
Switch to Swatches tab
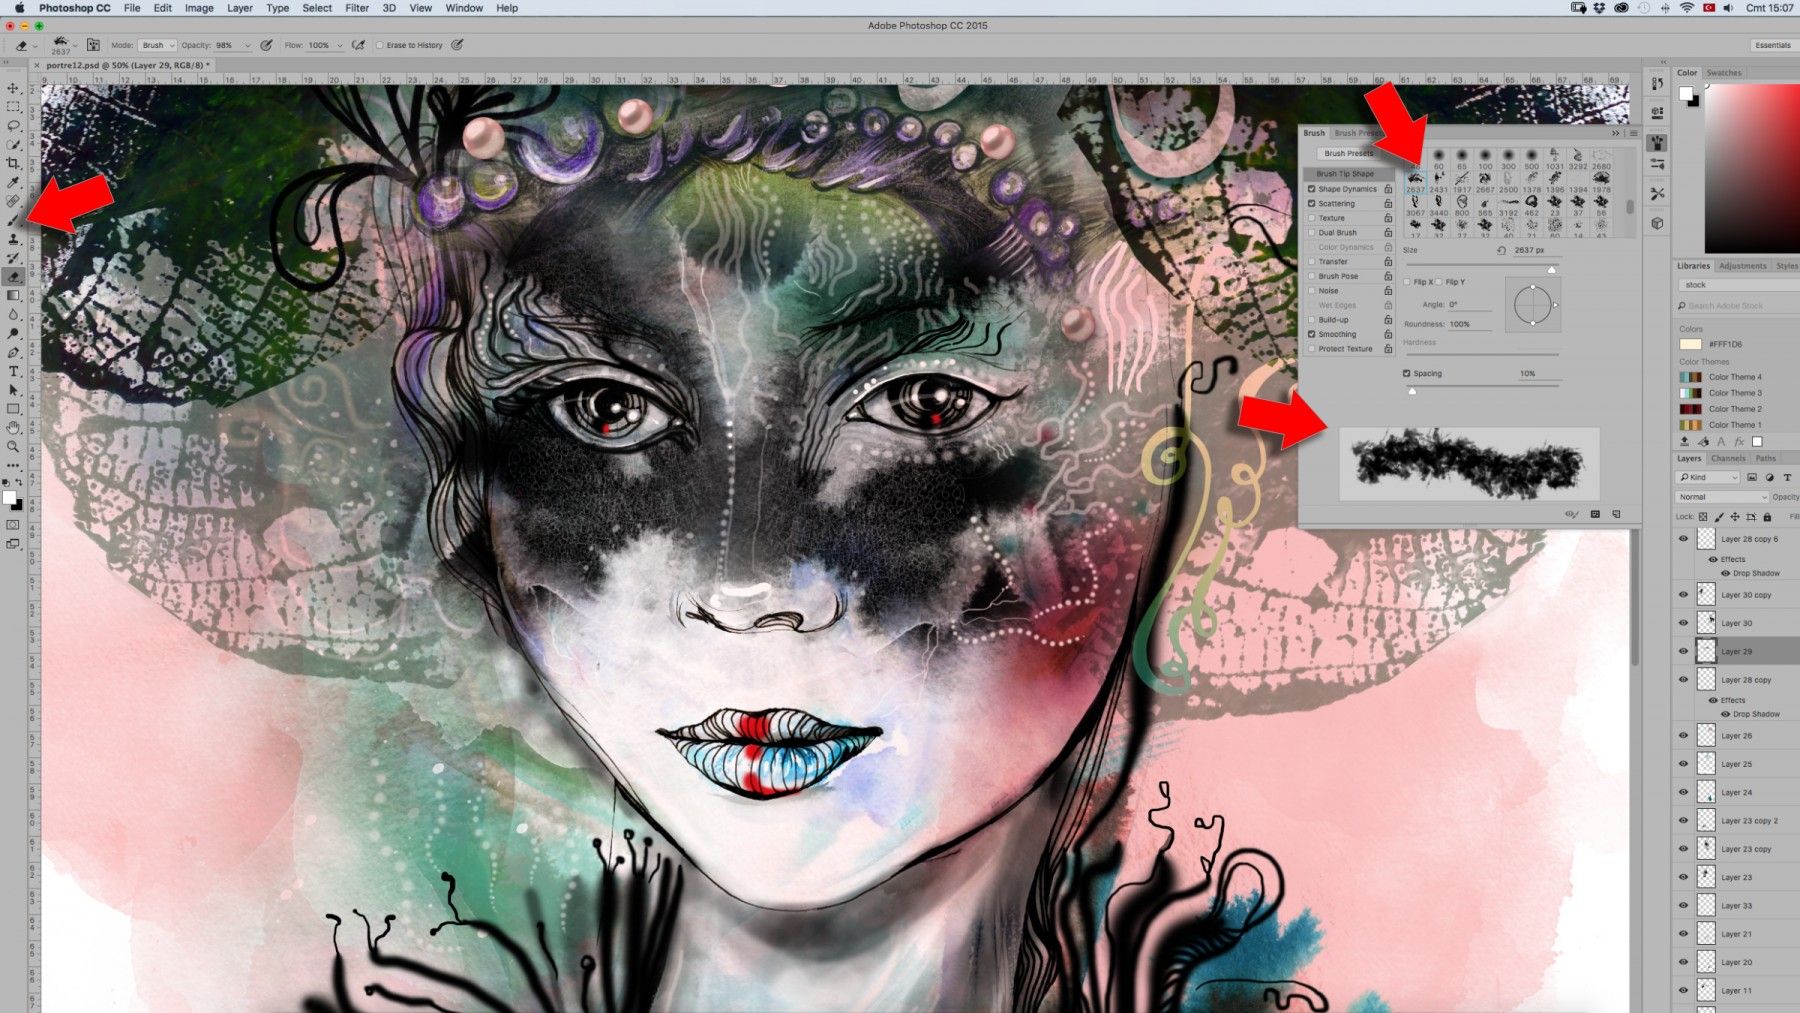(1724, 73)
